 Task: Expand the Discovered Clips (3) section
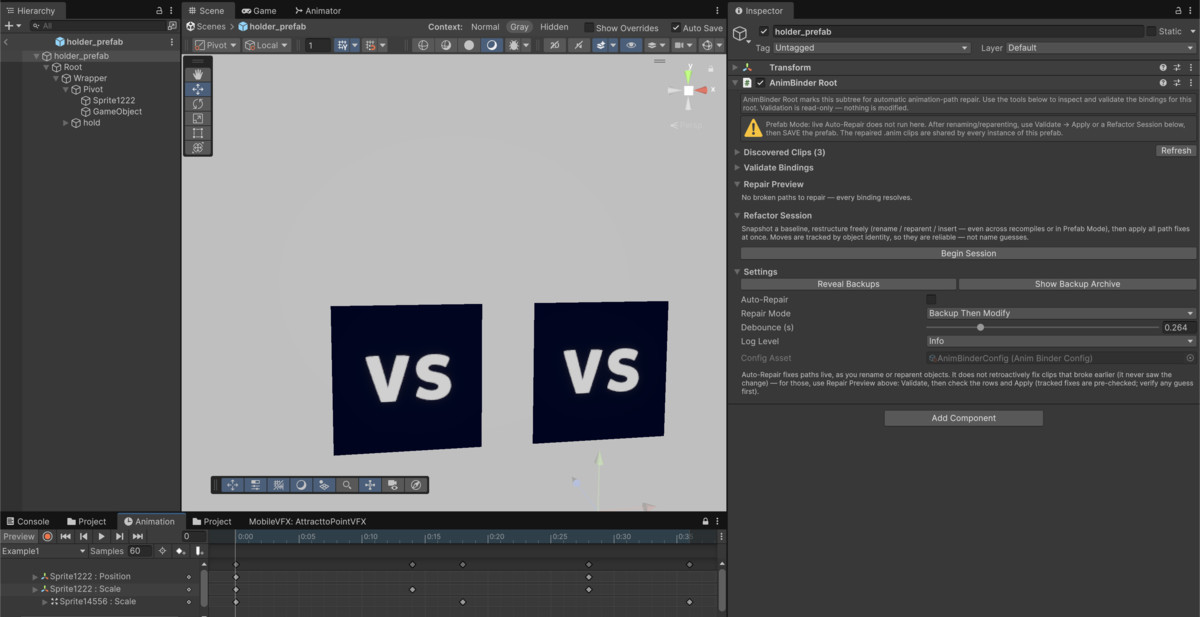737,152
